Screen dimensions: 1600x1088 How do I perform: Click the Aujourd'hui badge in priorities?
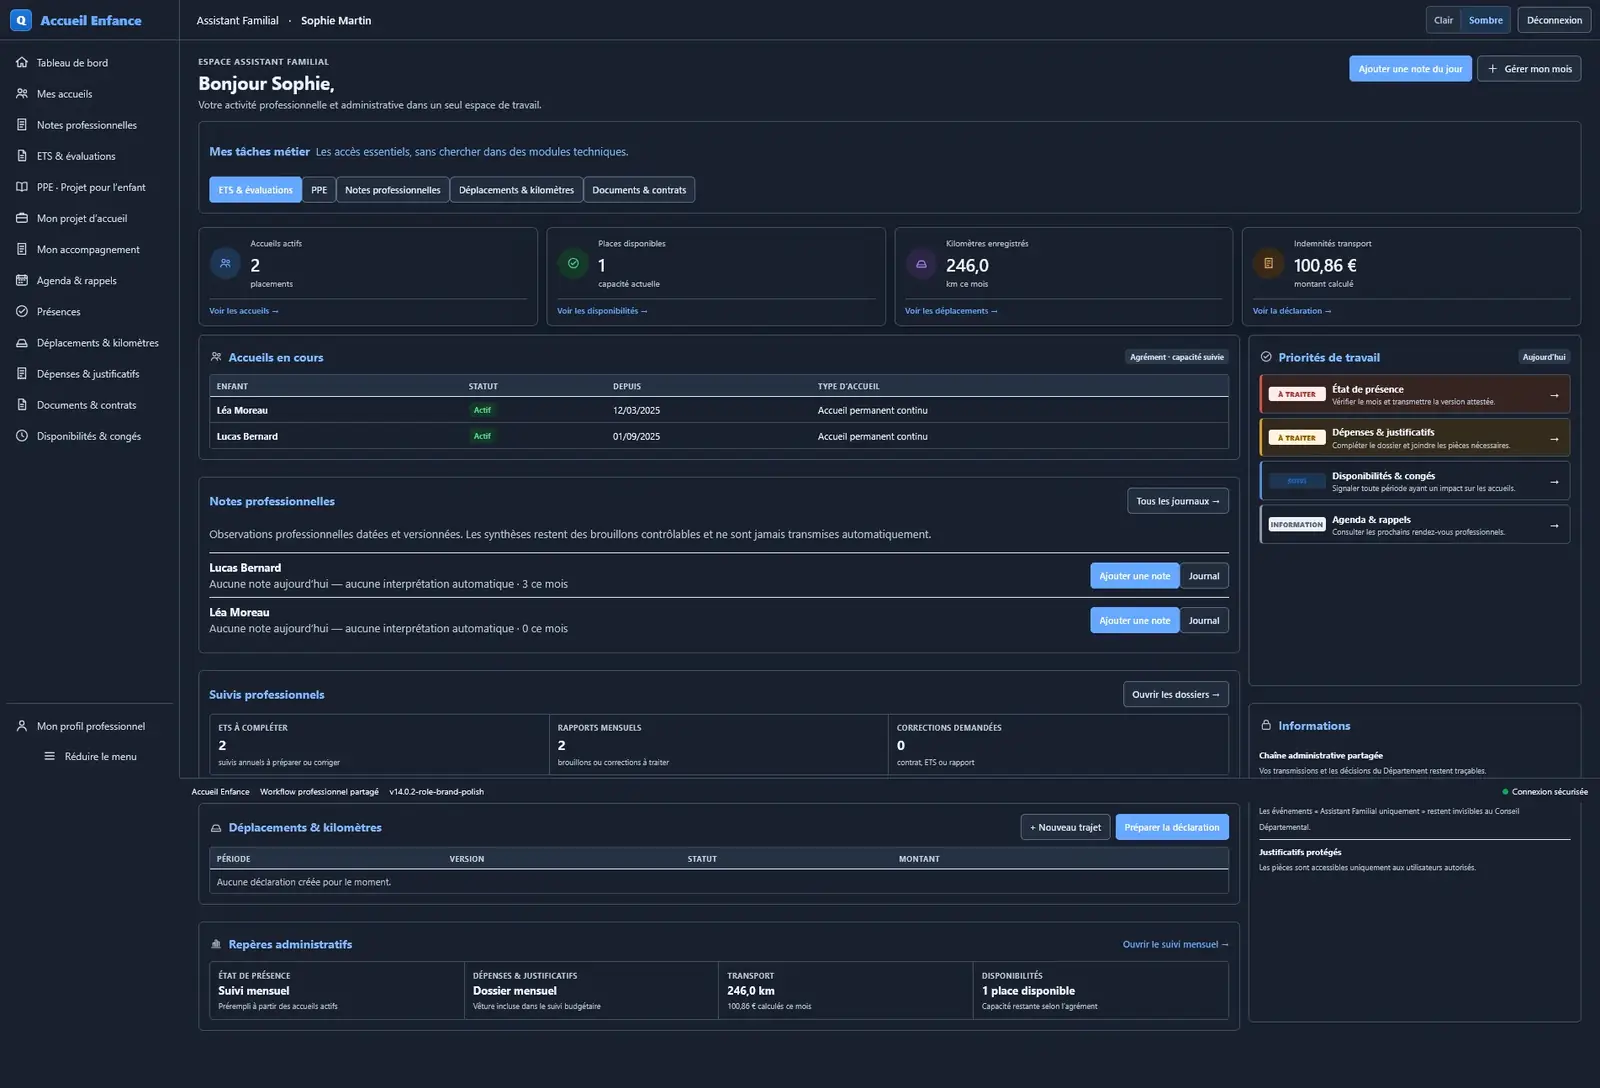1544,357
